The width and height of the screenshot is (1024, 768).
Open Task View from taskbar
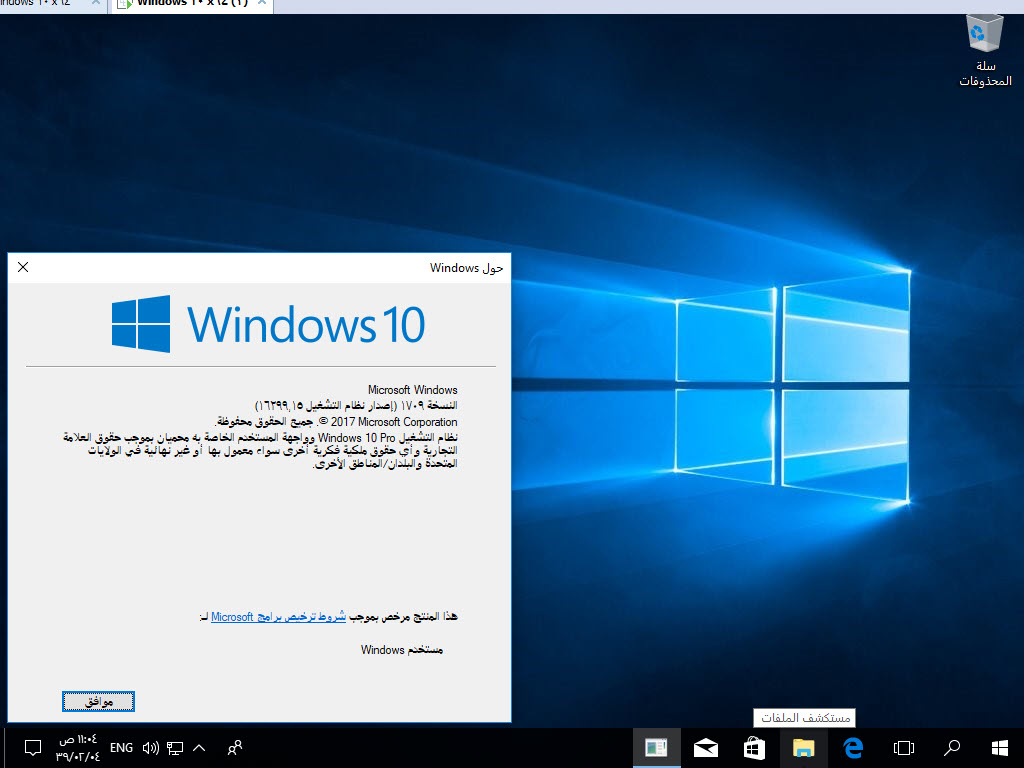pyautogui.click(x=903, y=748)
